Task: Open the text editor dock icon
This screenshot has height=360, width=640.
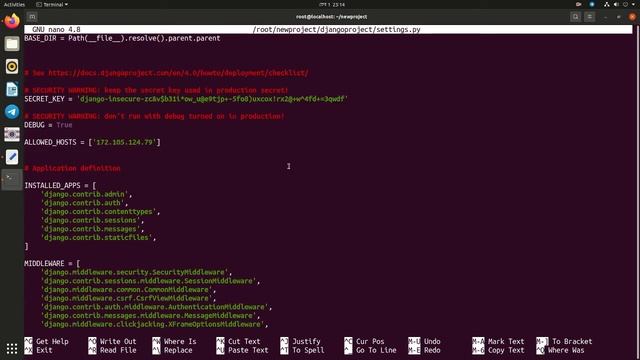Action: click(12, 157)
